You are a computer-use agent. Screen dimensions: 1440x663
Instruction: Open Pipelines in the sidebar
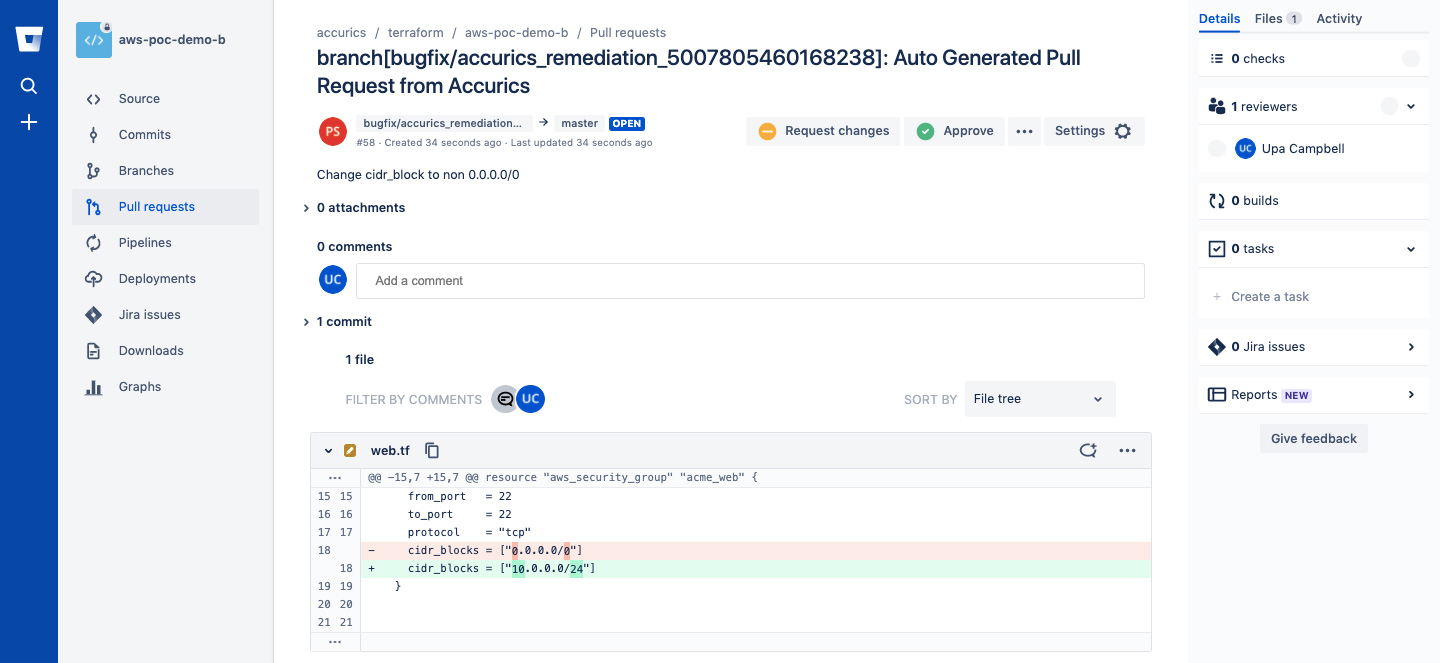coord(145,243)
